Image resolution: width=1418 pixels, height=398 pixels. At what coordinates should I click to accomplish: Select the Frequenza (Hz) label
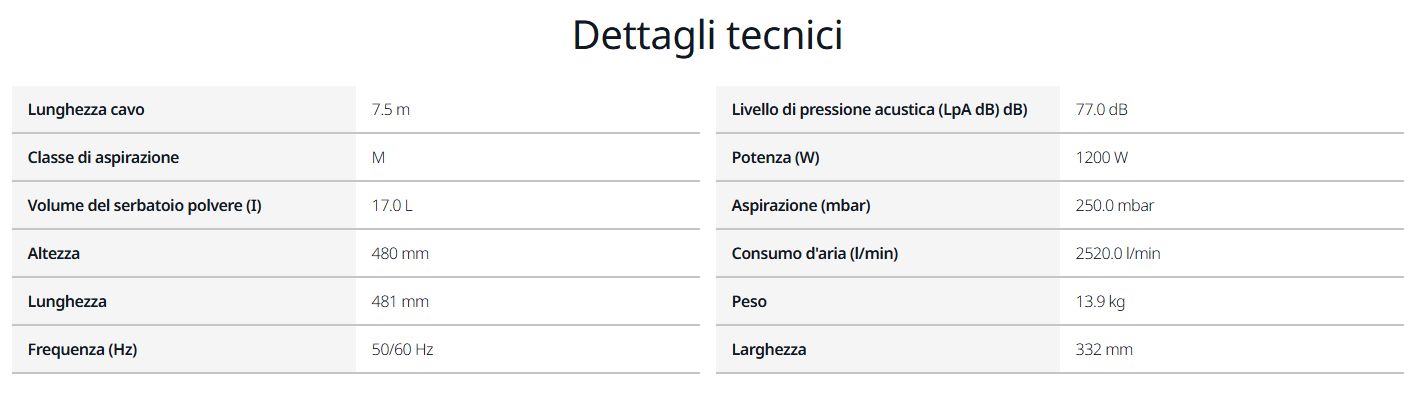82,349
